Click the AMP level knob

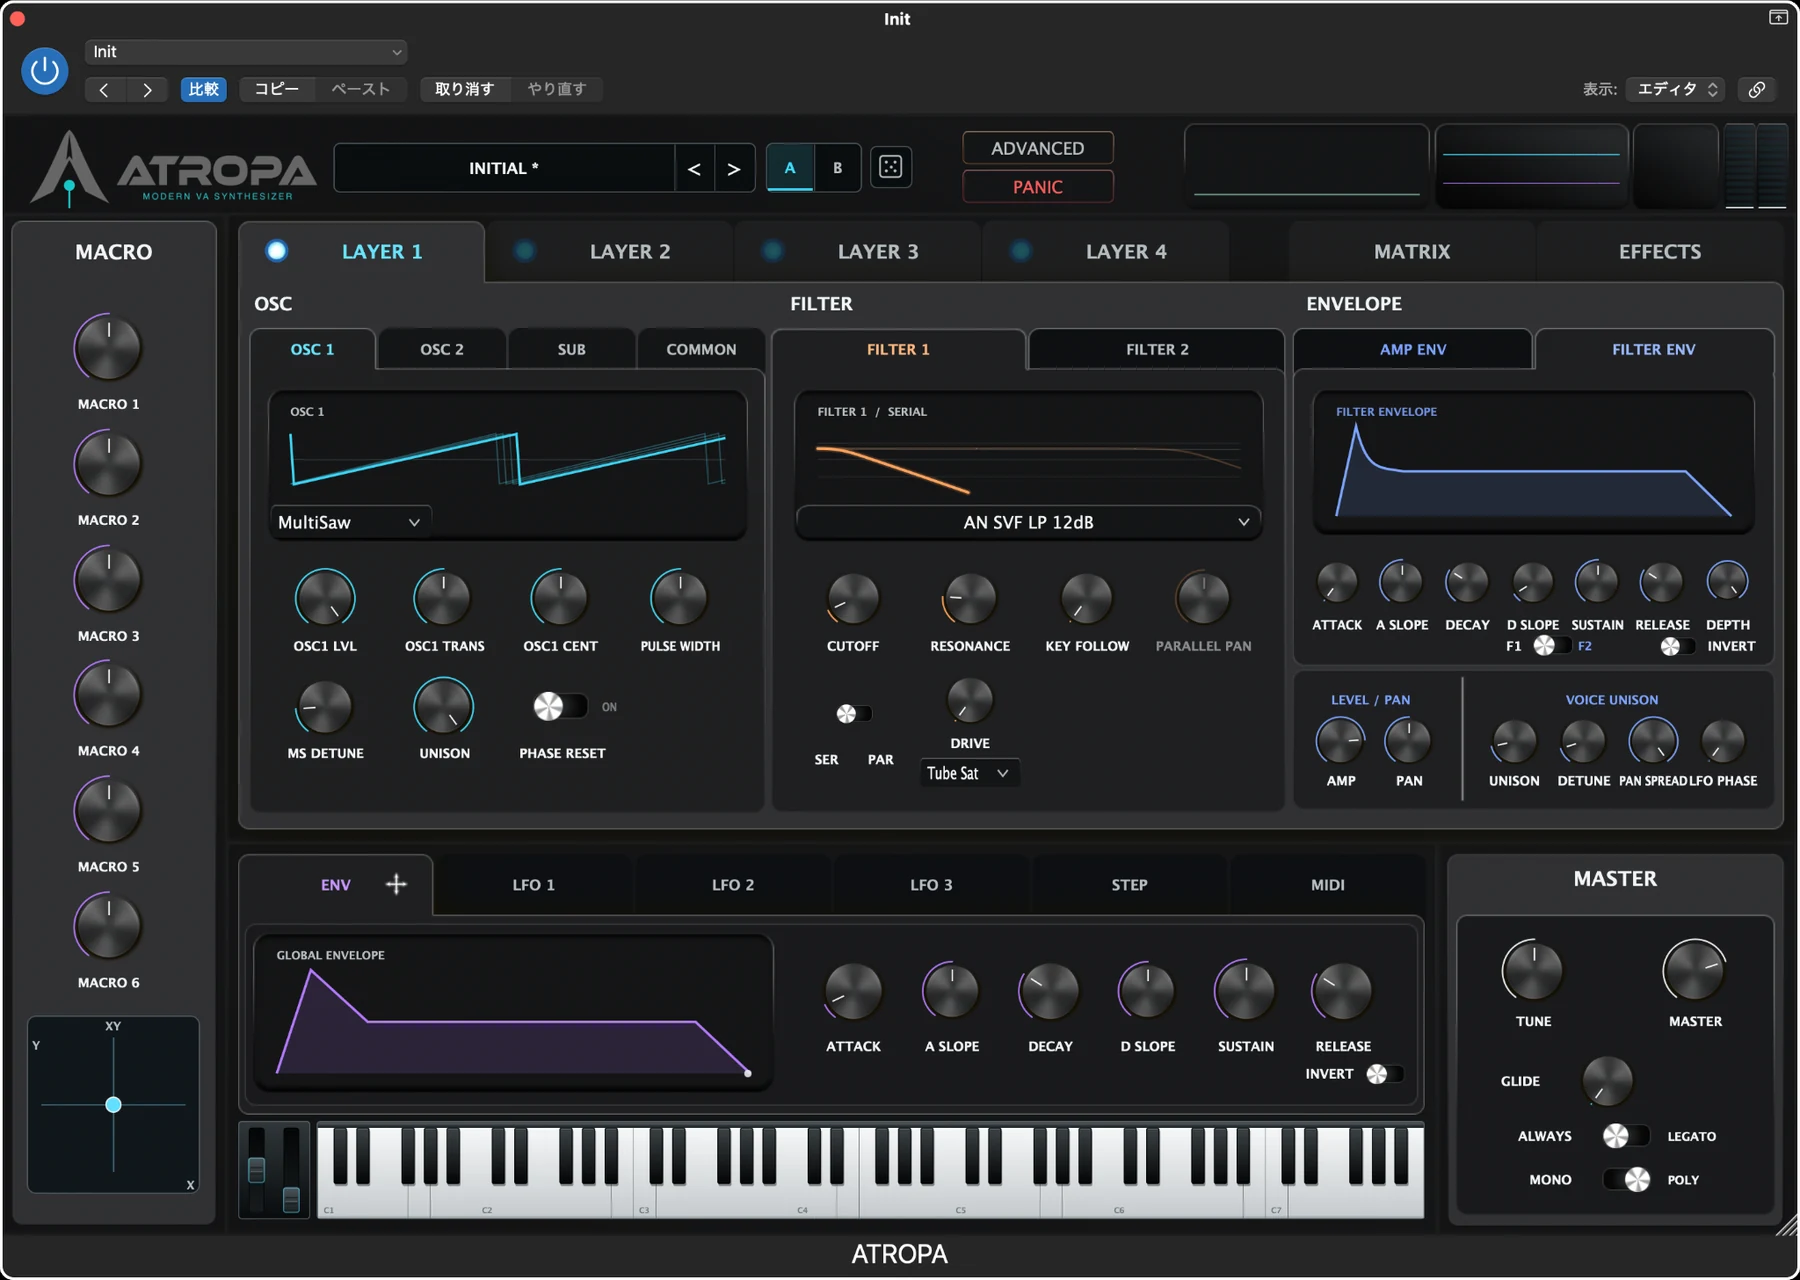pyautogui.click(x=1340, y=741)
